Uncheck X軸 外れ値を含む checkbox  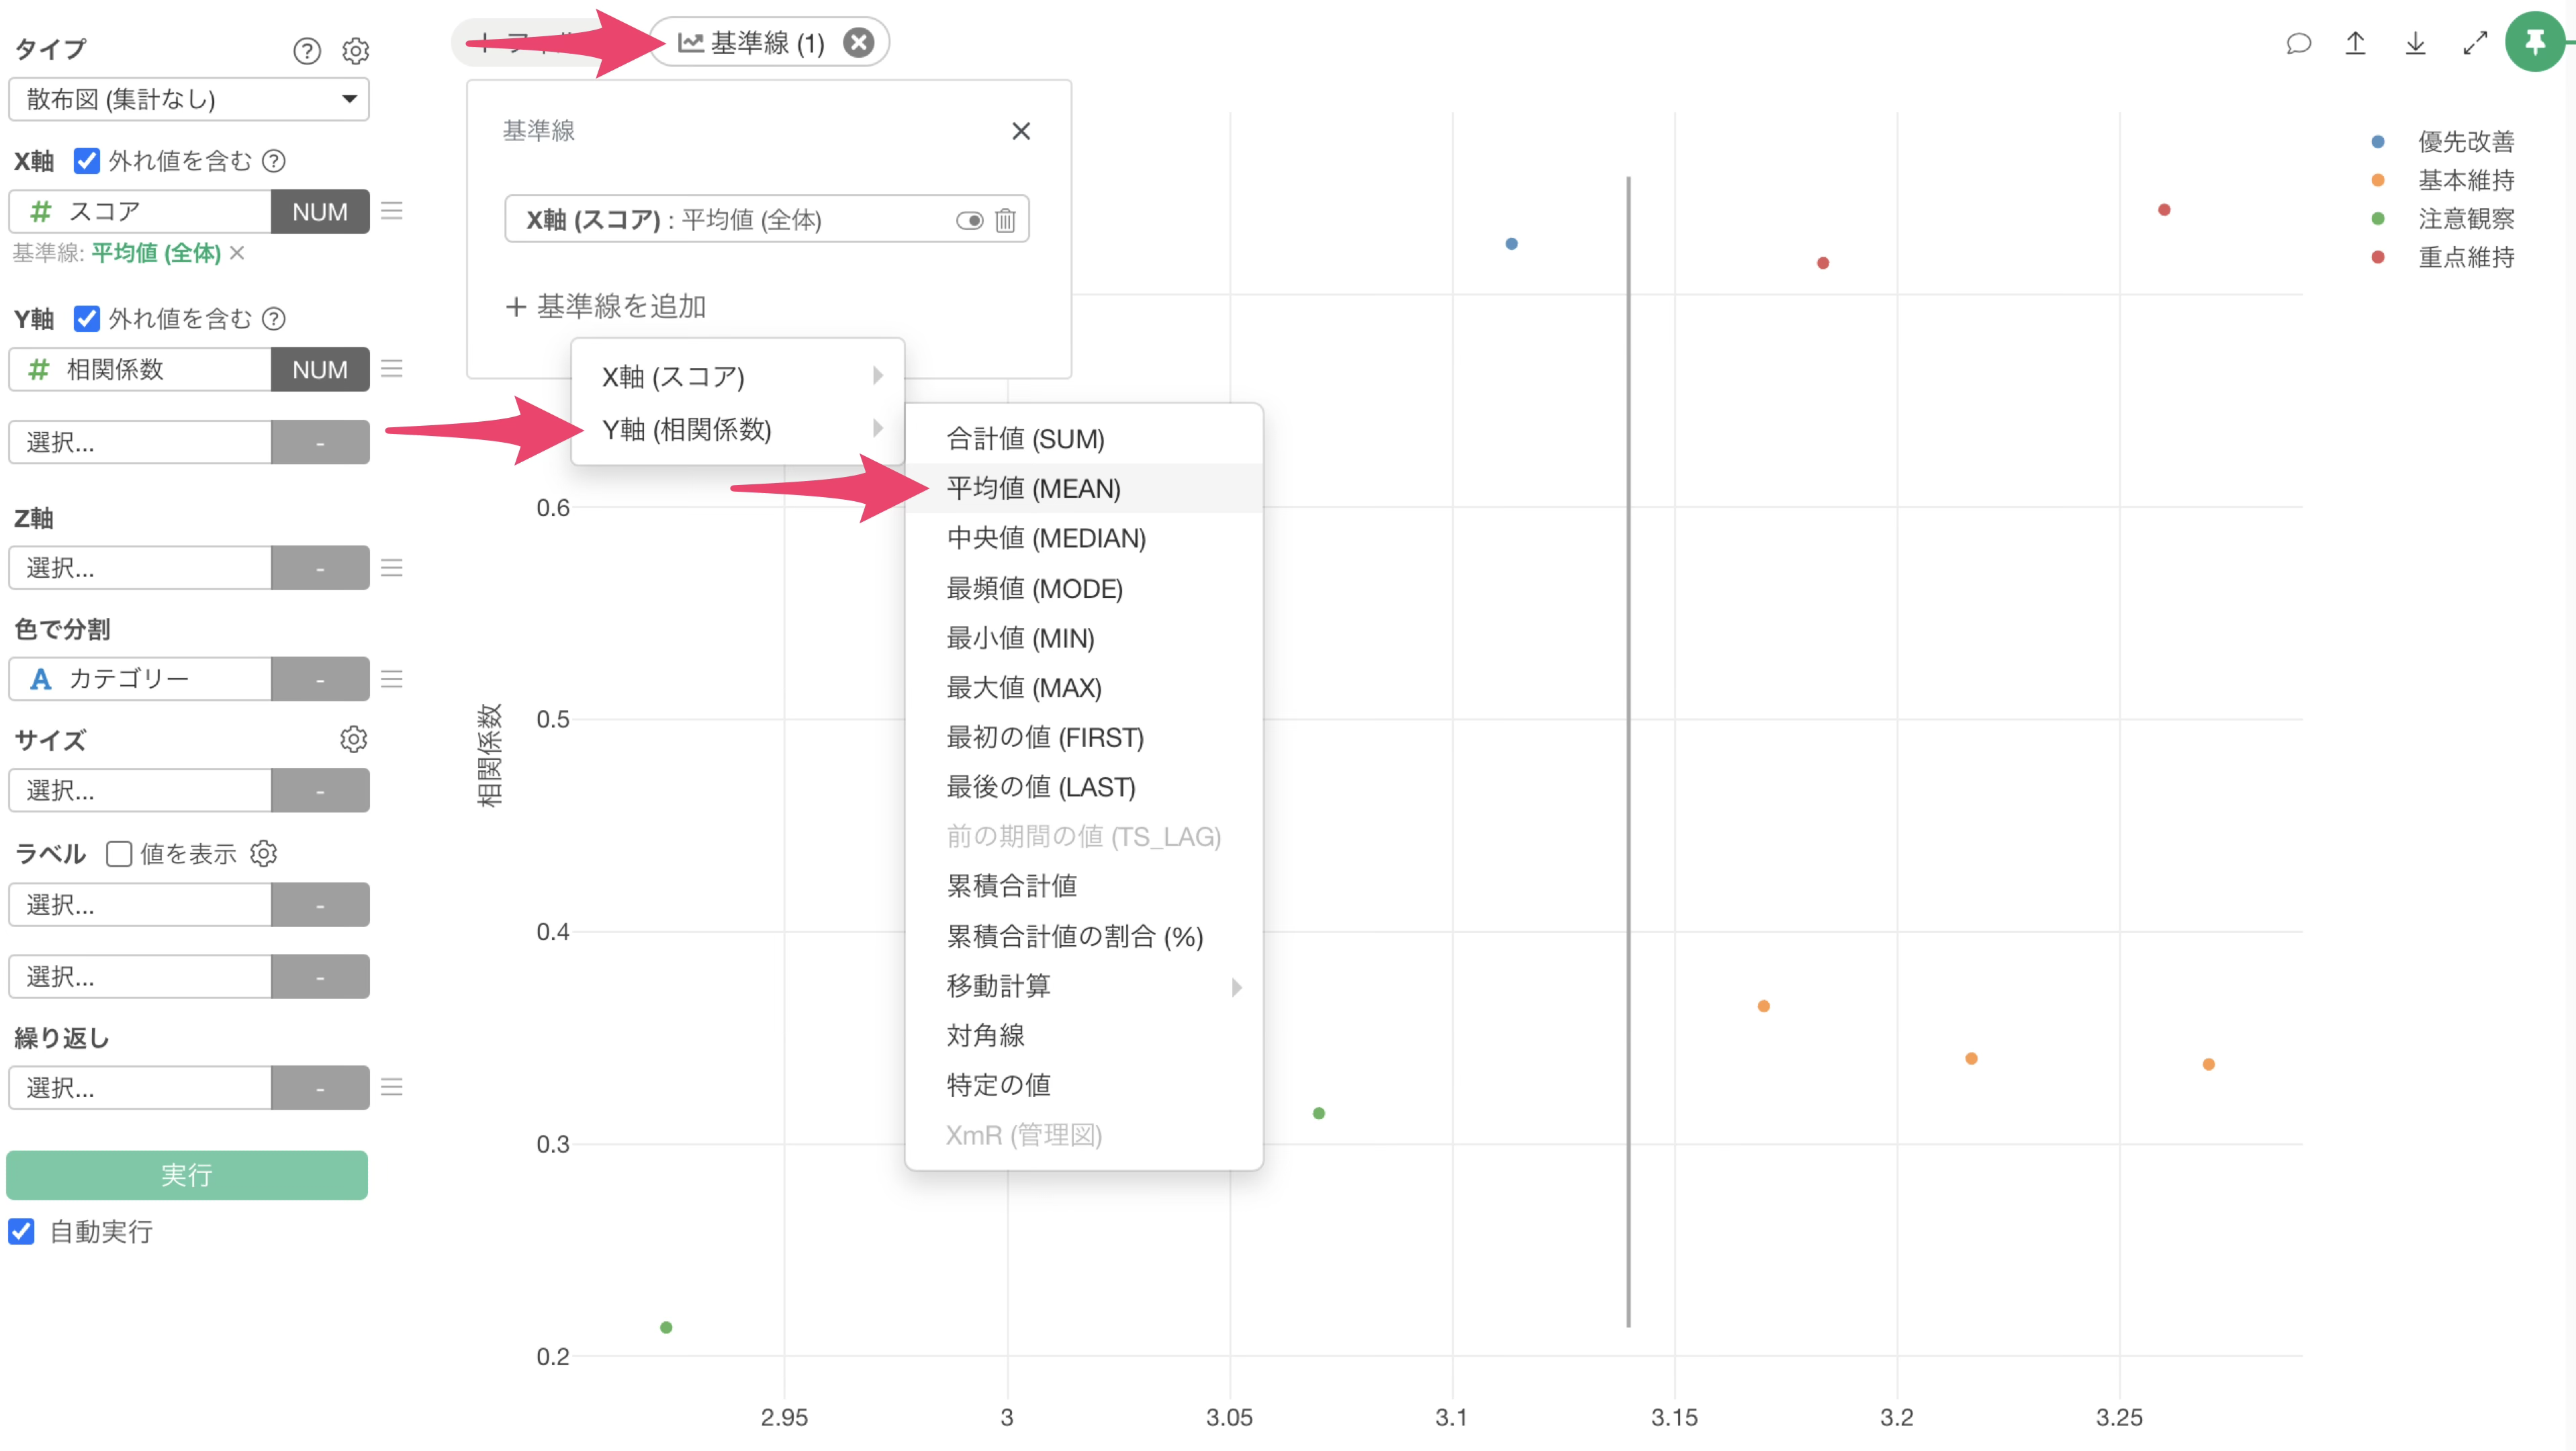pyautogui.click(x=87, y=160)
